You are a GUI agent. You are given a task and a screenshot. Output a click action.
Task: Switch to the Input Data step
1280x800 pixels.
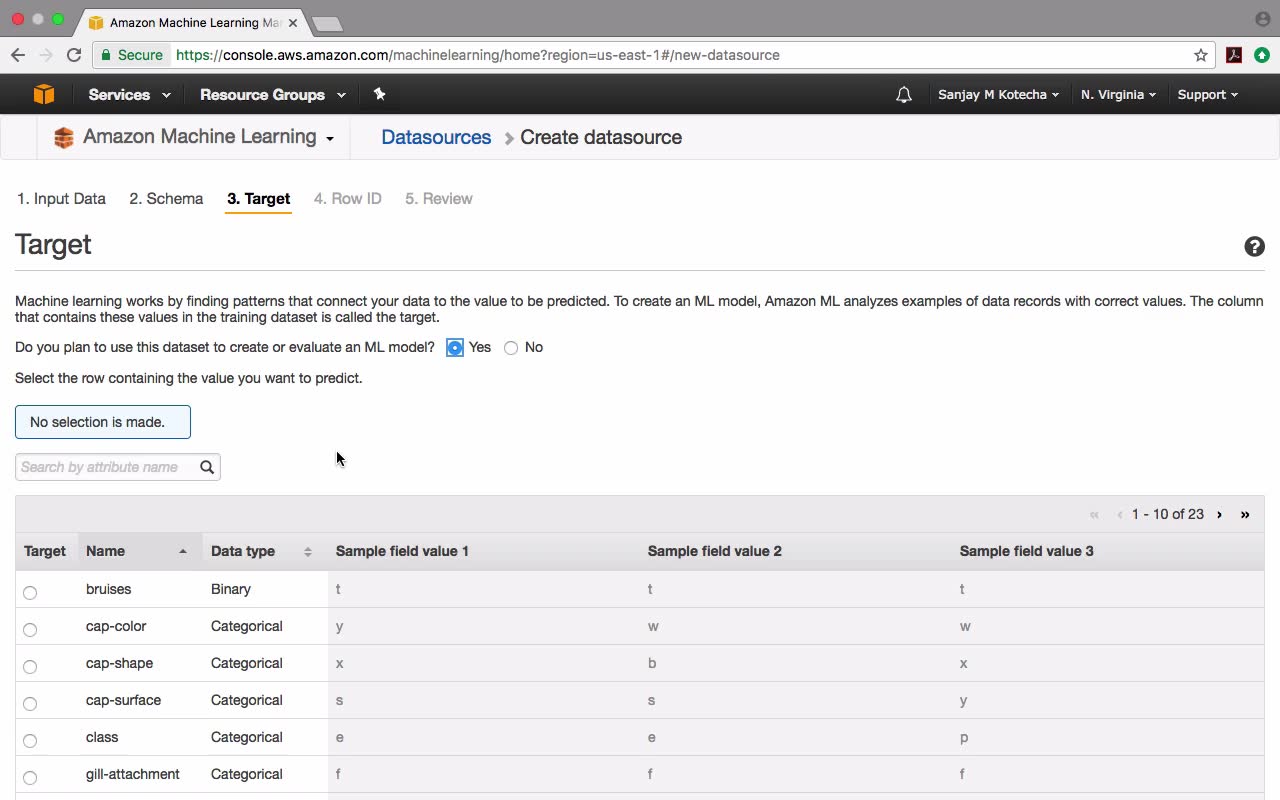61,199
